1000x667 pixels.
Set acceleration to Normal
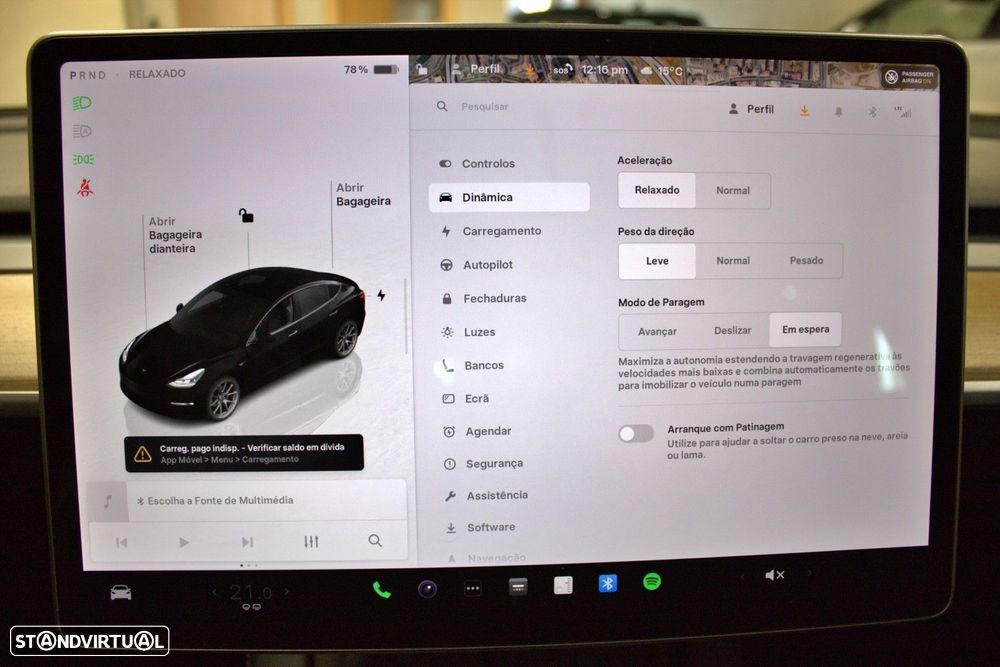pos(733,190)
